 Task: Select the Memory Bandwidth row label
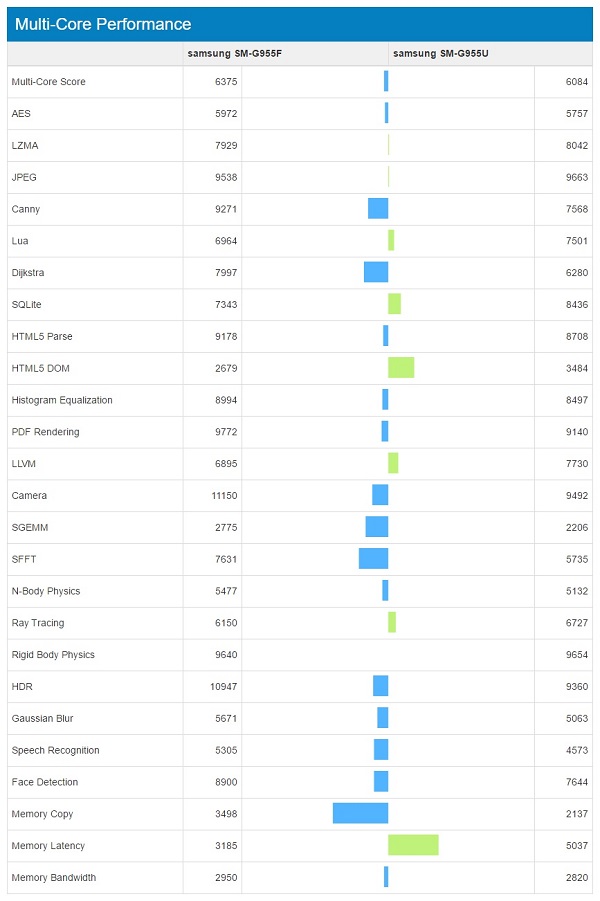54,878
